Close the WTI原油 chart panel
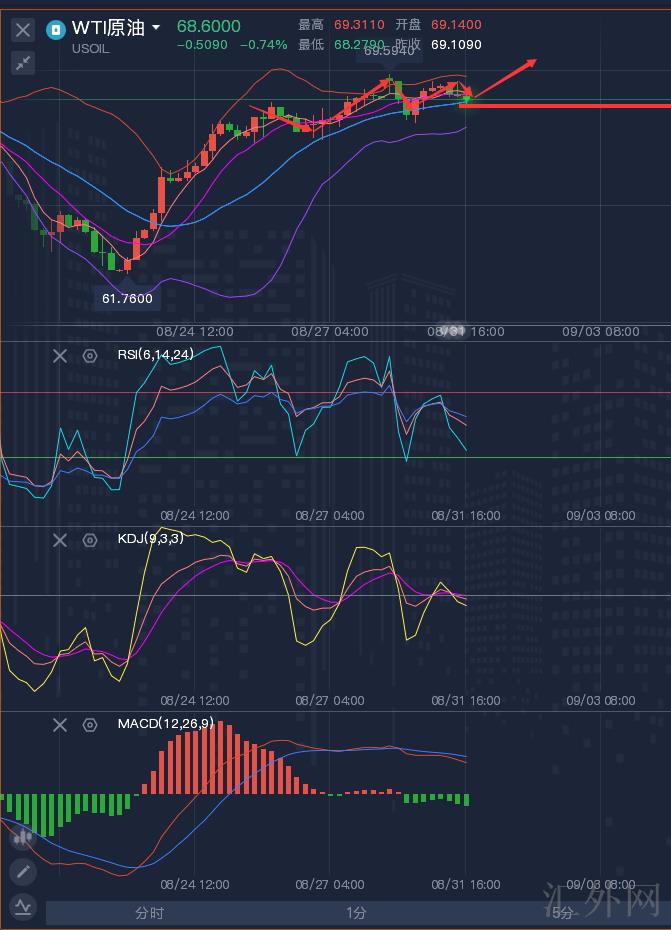671x930 pixels. click(x=22, y=30)
